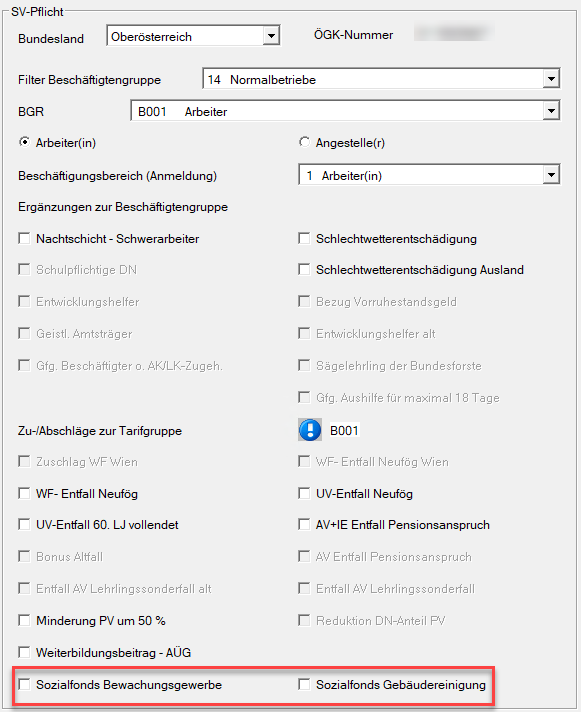Open the Bundesland dropdown
The image size is (581, 712).
271,36
